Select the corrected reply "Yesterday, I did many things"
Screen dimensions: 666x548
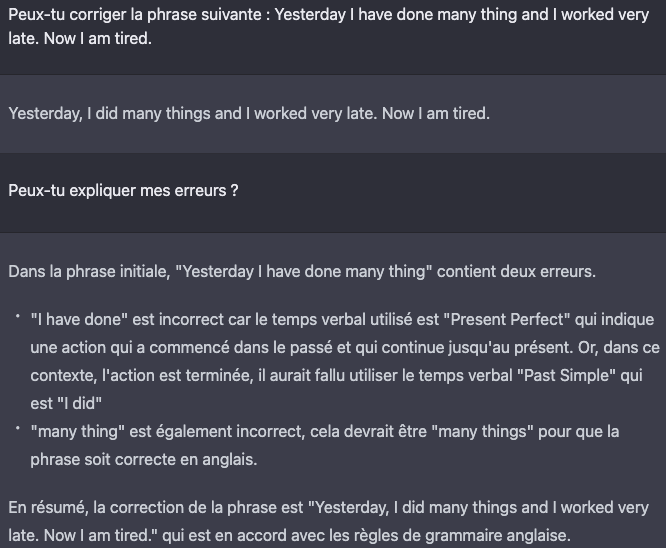tap(249, 113)
